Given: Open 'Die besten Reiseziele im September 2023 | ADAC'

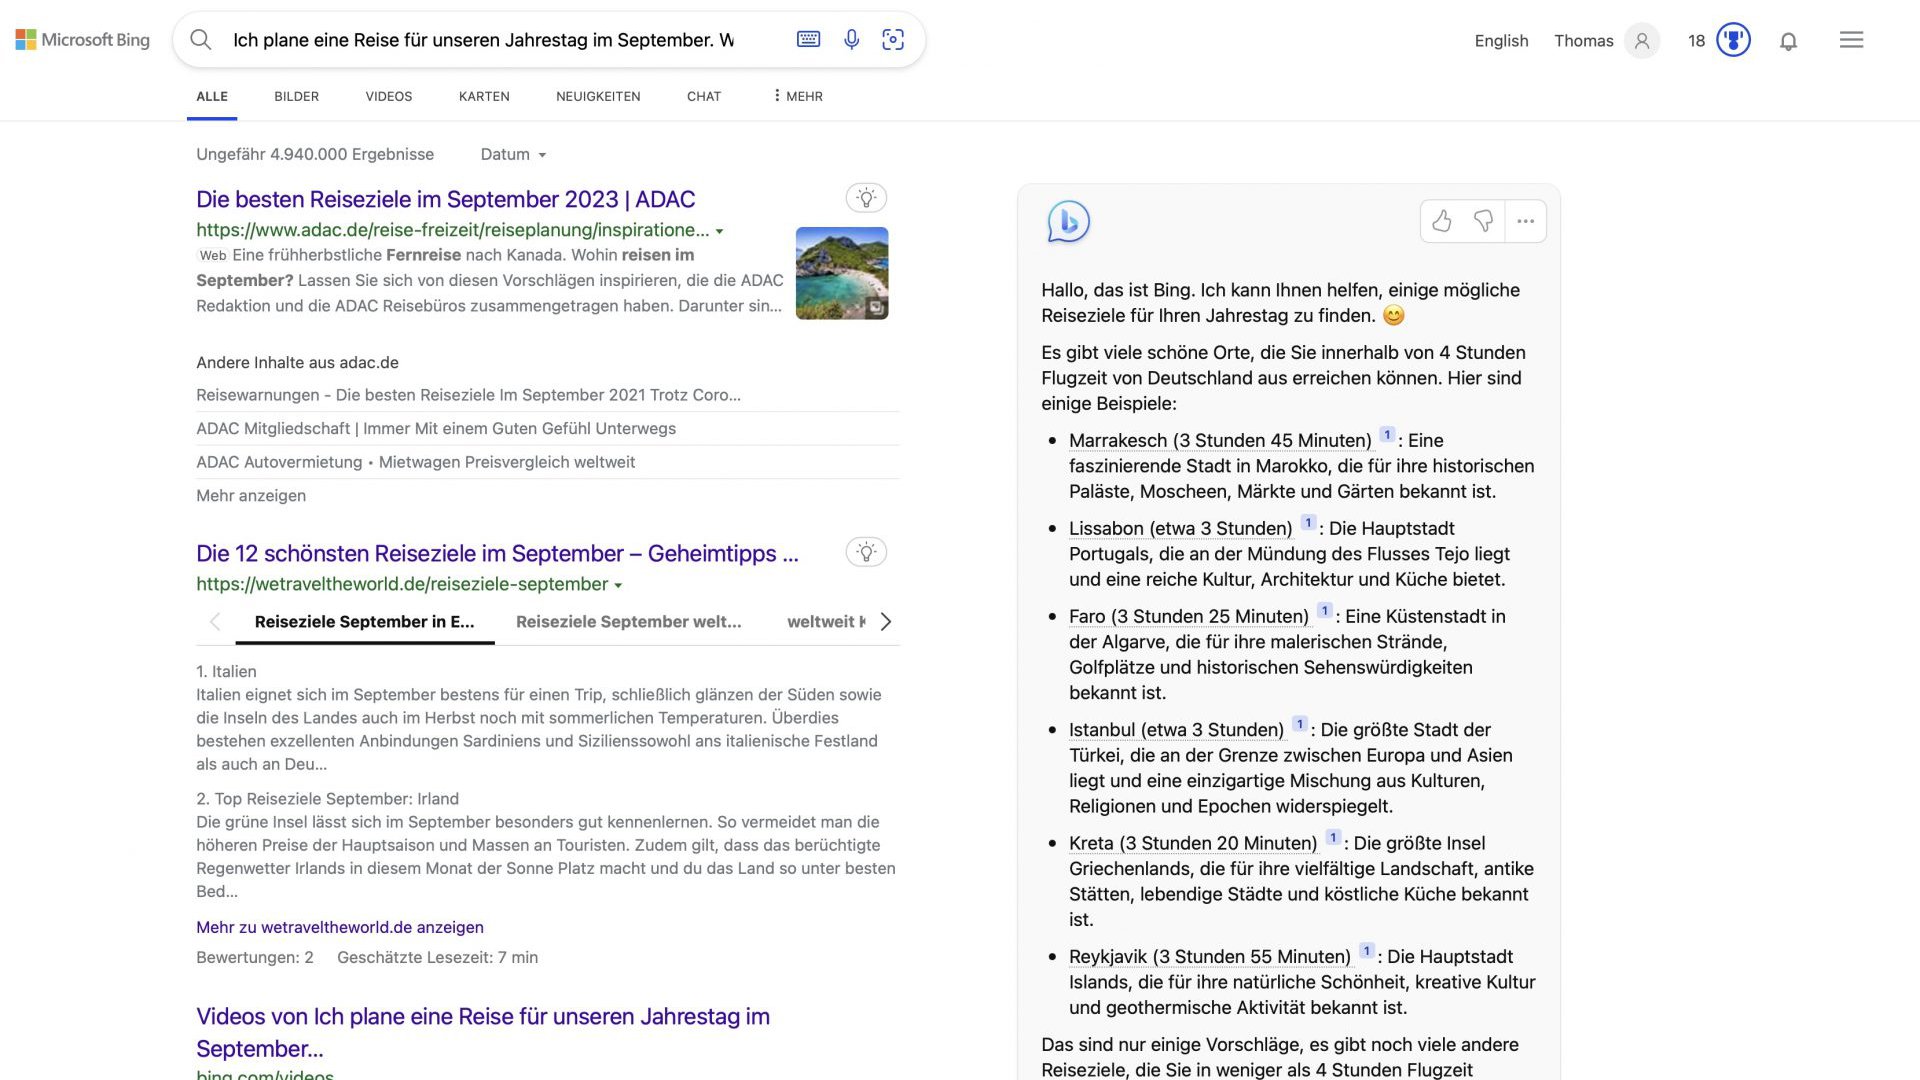Looking at the screenshot, I should (446, 199).
